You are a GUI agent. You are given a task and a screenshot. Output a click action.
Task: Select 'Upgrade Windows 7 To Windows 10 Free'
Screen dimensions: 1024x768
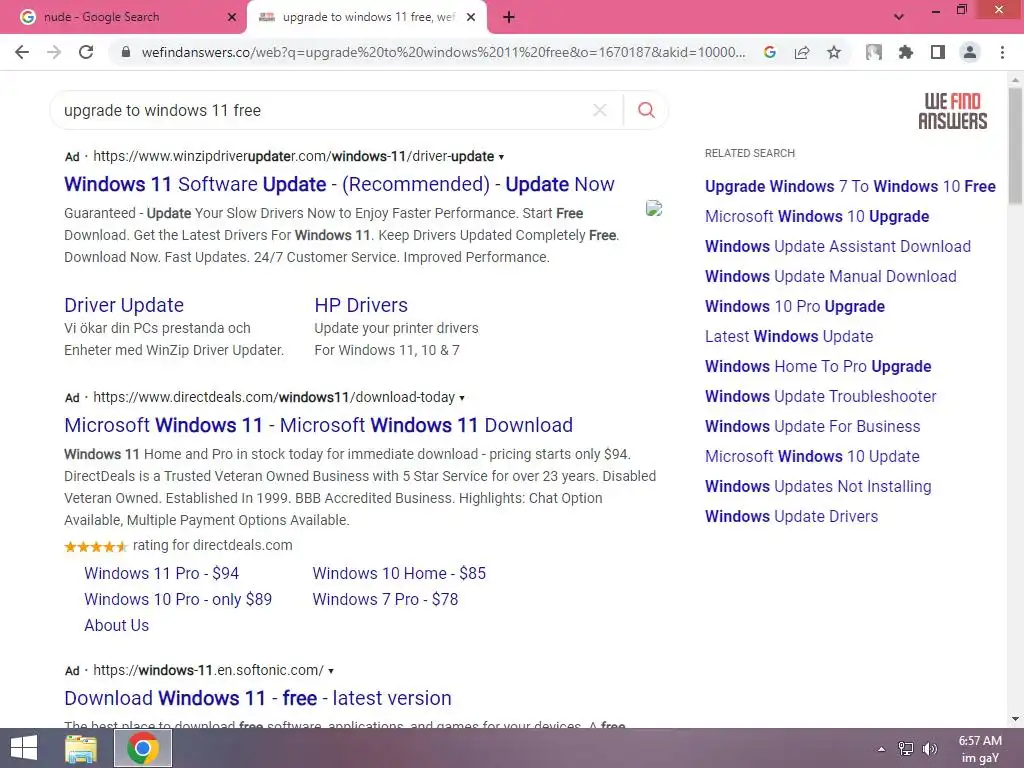click(x=850, y=186)
